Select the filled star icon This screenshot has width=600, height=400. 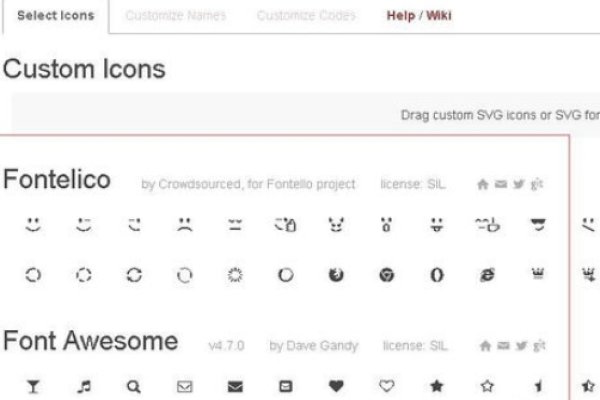pyautogui.click(x=437, y=386)
